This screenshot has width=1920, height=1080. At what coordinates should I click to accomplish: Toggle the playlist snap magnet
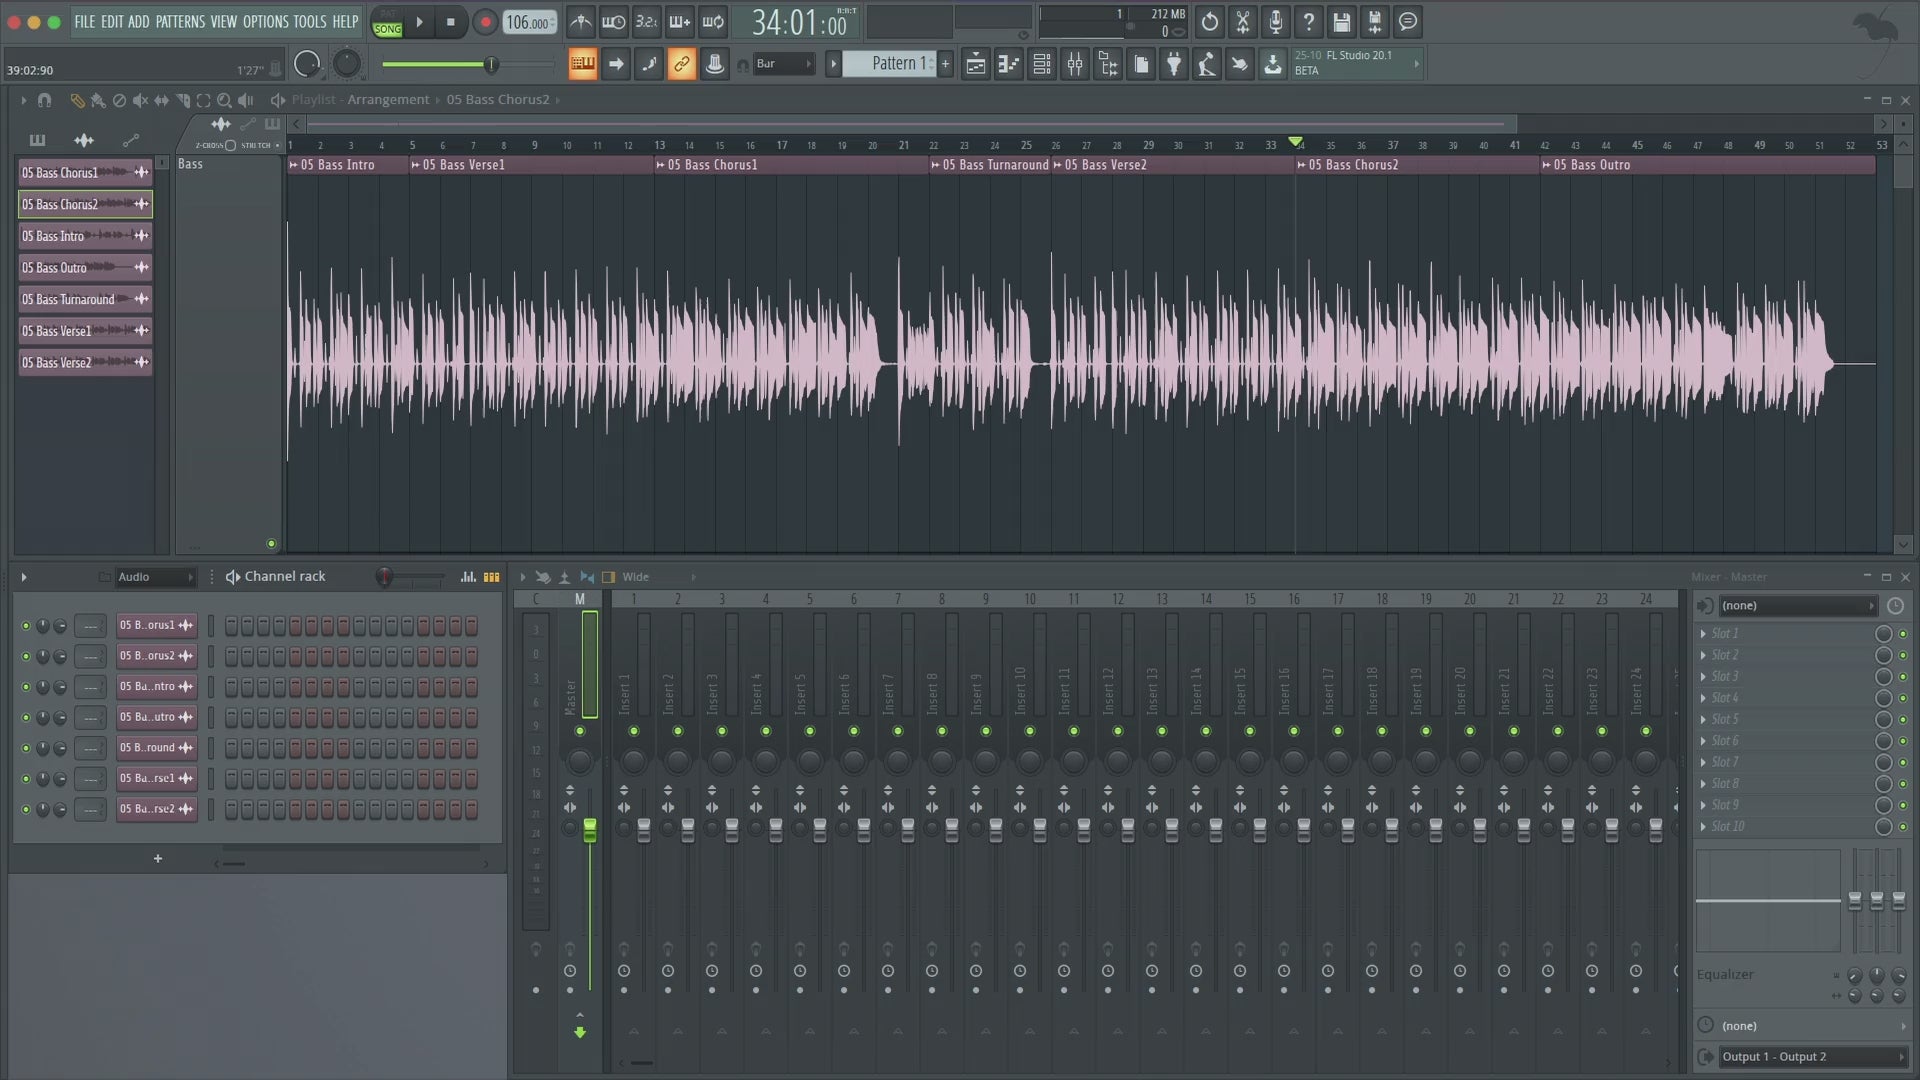point(44,100)
